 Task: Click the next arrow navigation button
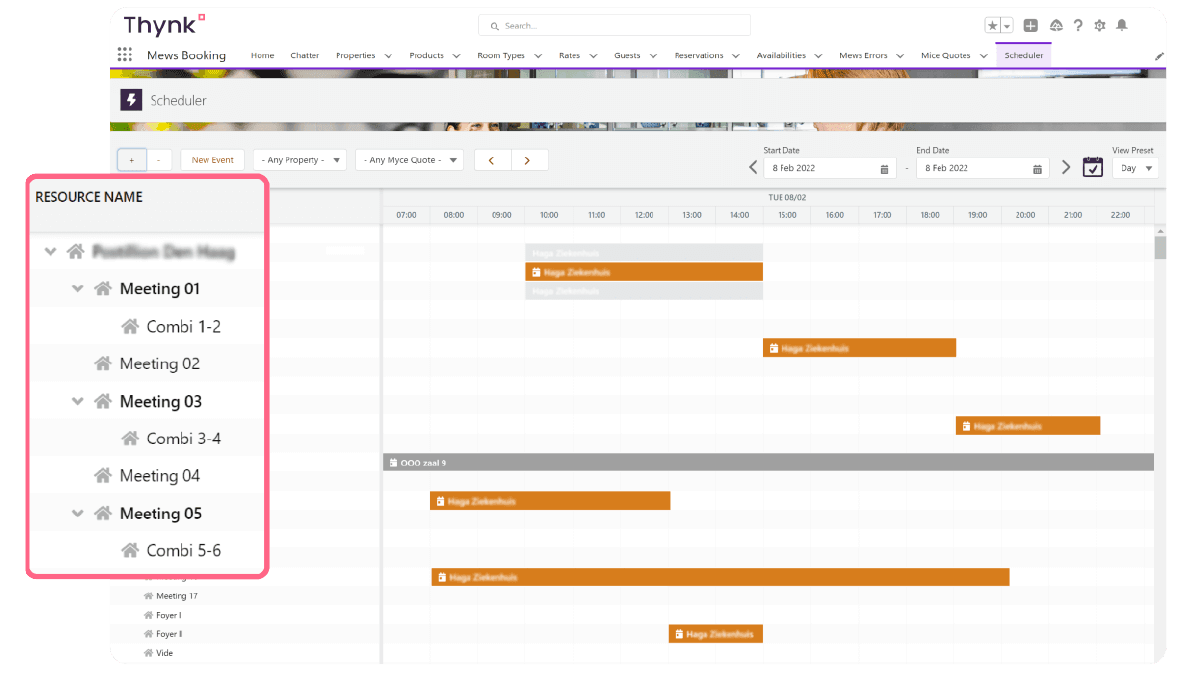(x=529, y=159)
